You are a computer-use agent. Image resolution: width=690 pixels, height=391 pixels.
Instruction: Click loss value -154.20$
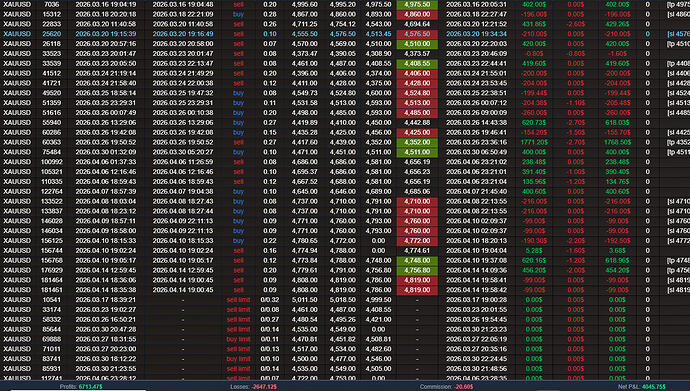tap(534, 132)
